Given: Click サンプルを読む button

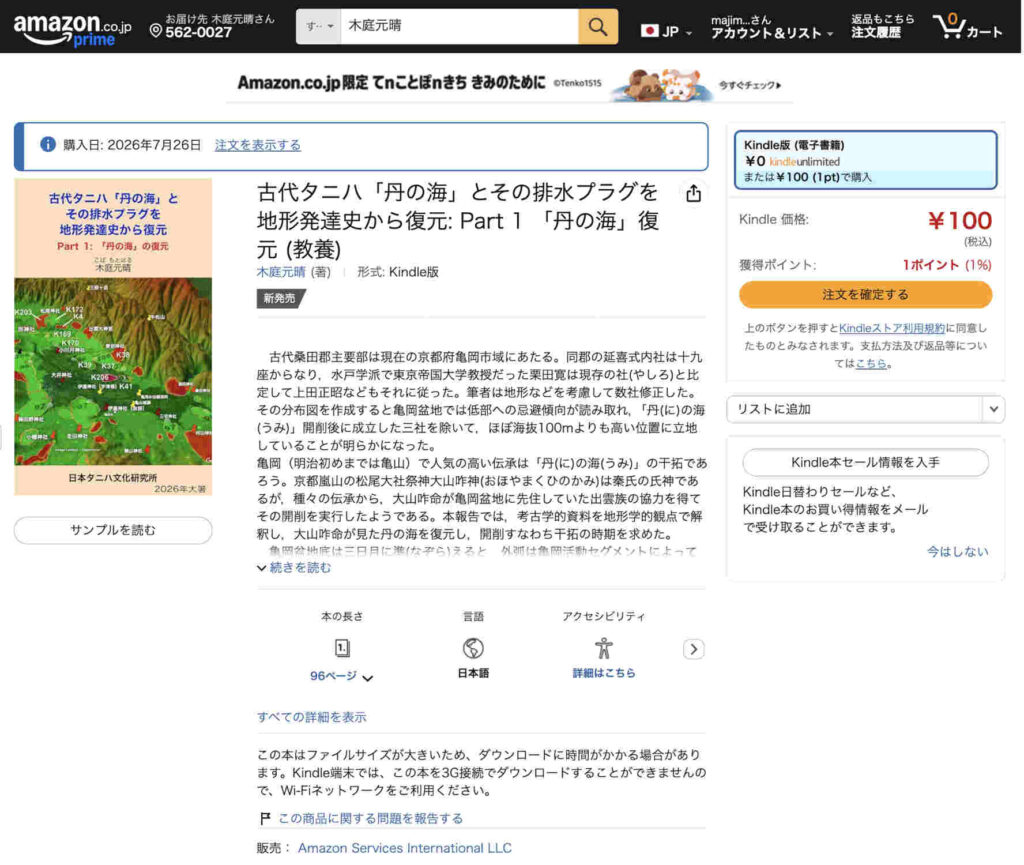Looking at the screenshot, I should (x=113, y=530).
